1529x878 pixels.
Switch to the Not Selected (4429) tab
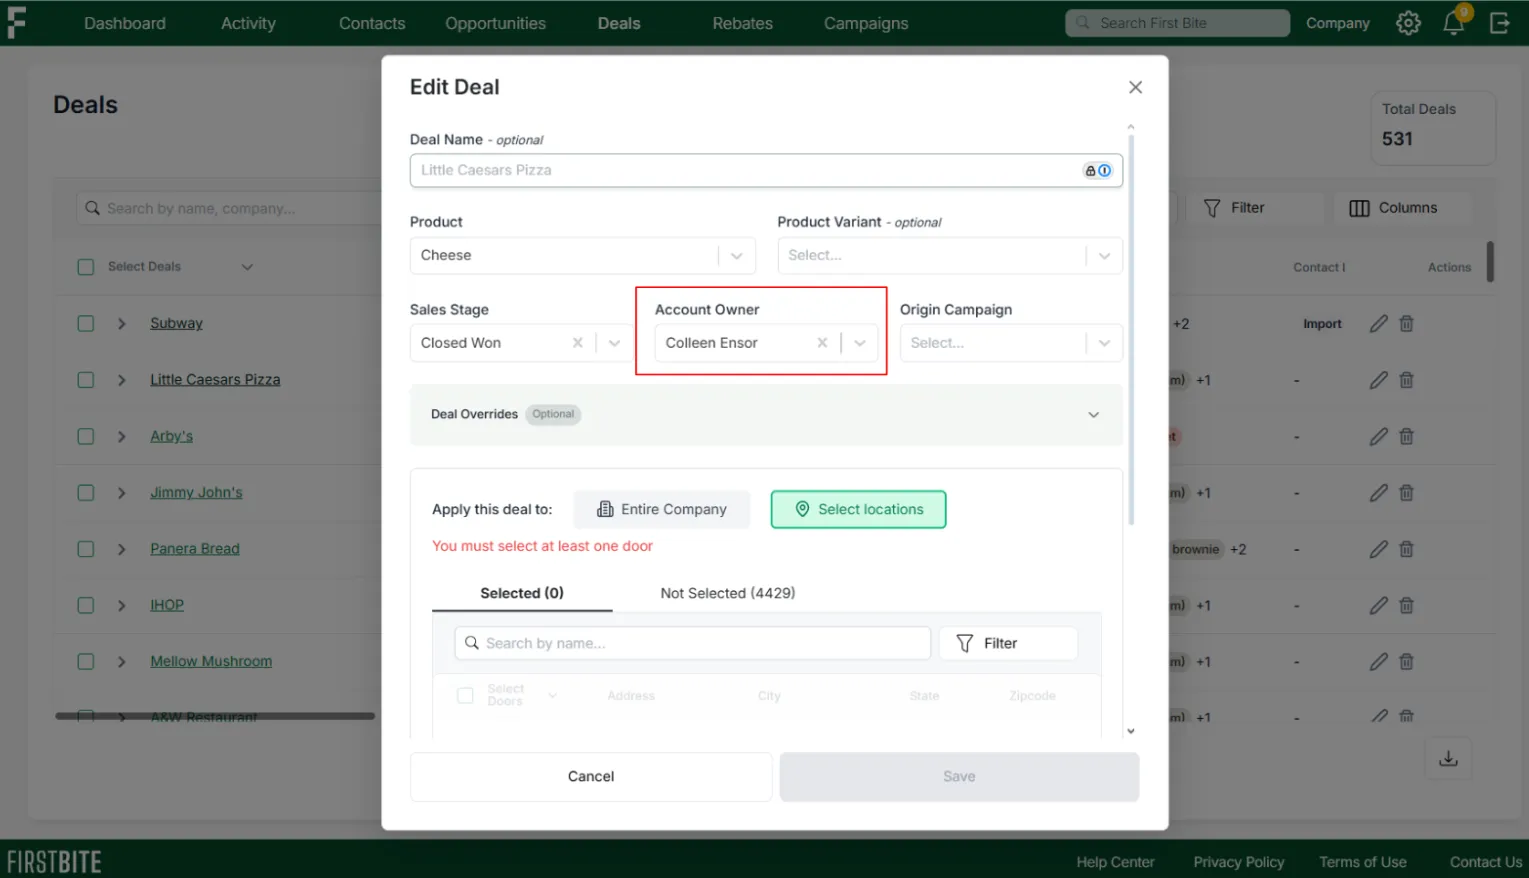[728, 593]
